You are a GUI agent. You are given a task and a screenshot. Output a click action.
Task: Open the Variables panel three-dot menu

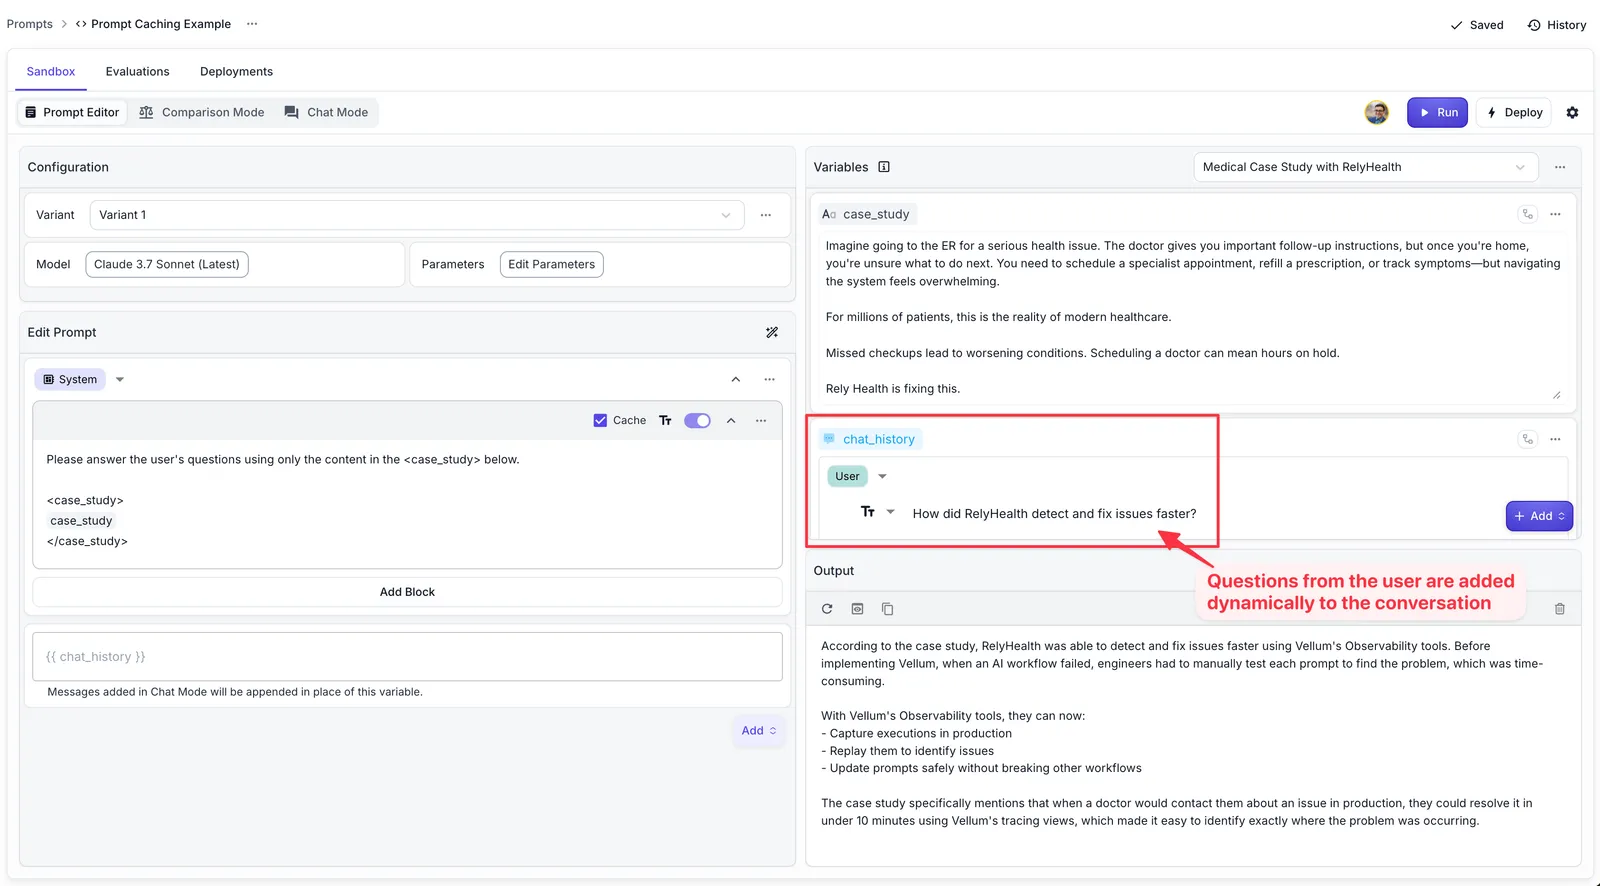pyautogui.click(x=1560, y=167)
